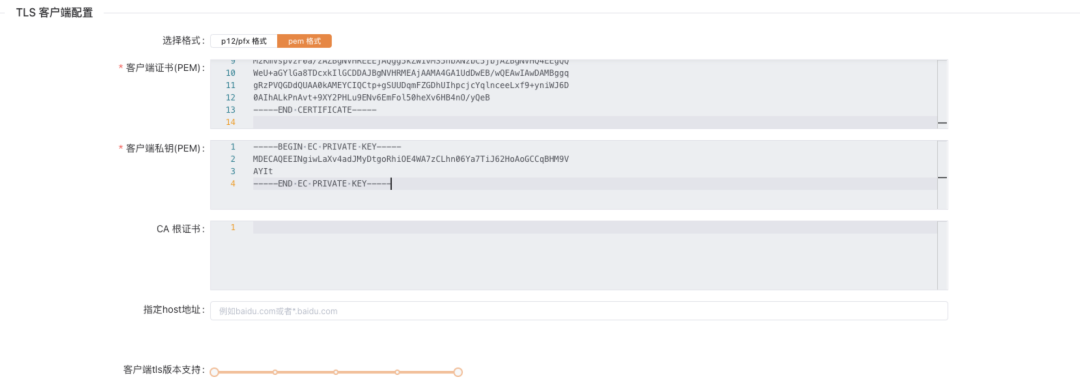Screen dimensions: 1080x390
Task: Click line number 13 in certificate editor gutter
Action: click(x=231, y=110)
